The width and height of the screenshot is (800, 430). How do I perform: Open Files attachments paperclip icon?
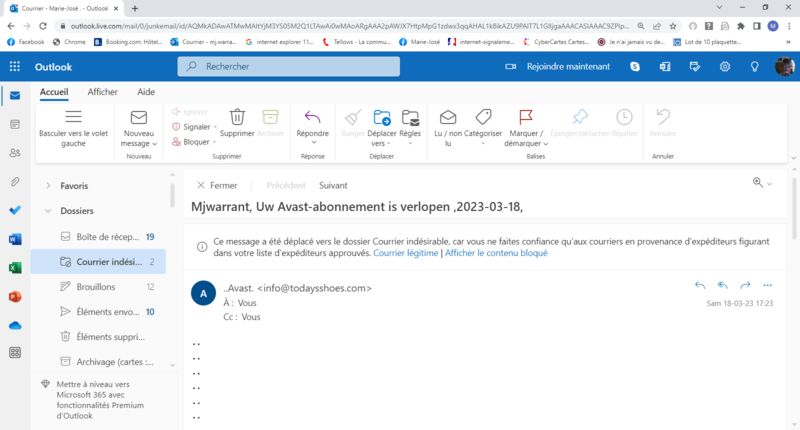coord(15,181)
